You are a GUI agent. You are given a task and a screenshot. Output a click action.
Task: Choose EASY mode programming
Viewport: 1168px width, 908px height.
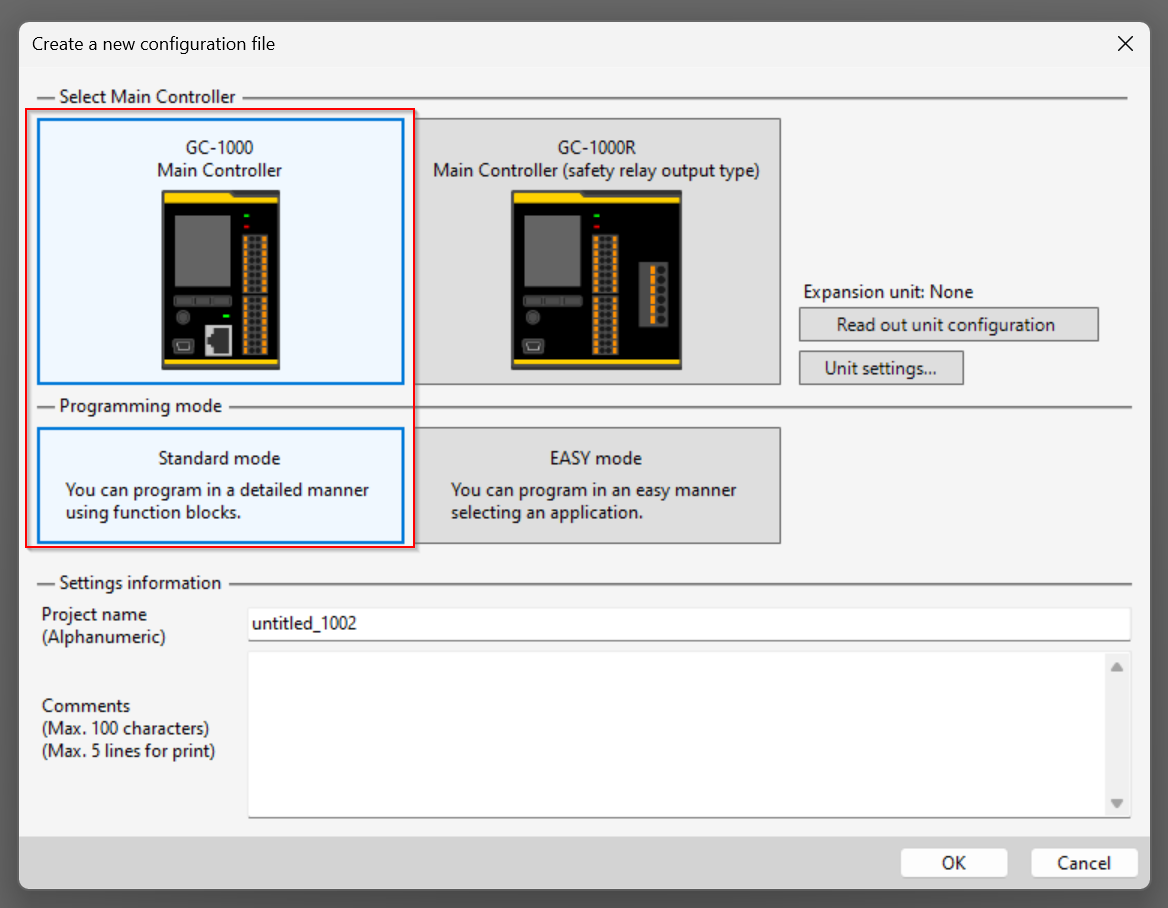pyautogui.click(x=597, y=486)
